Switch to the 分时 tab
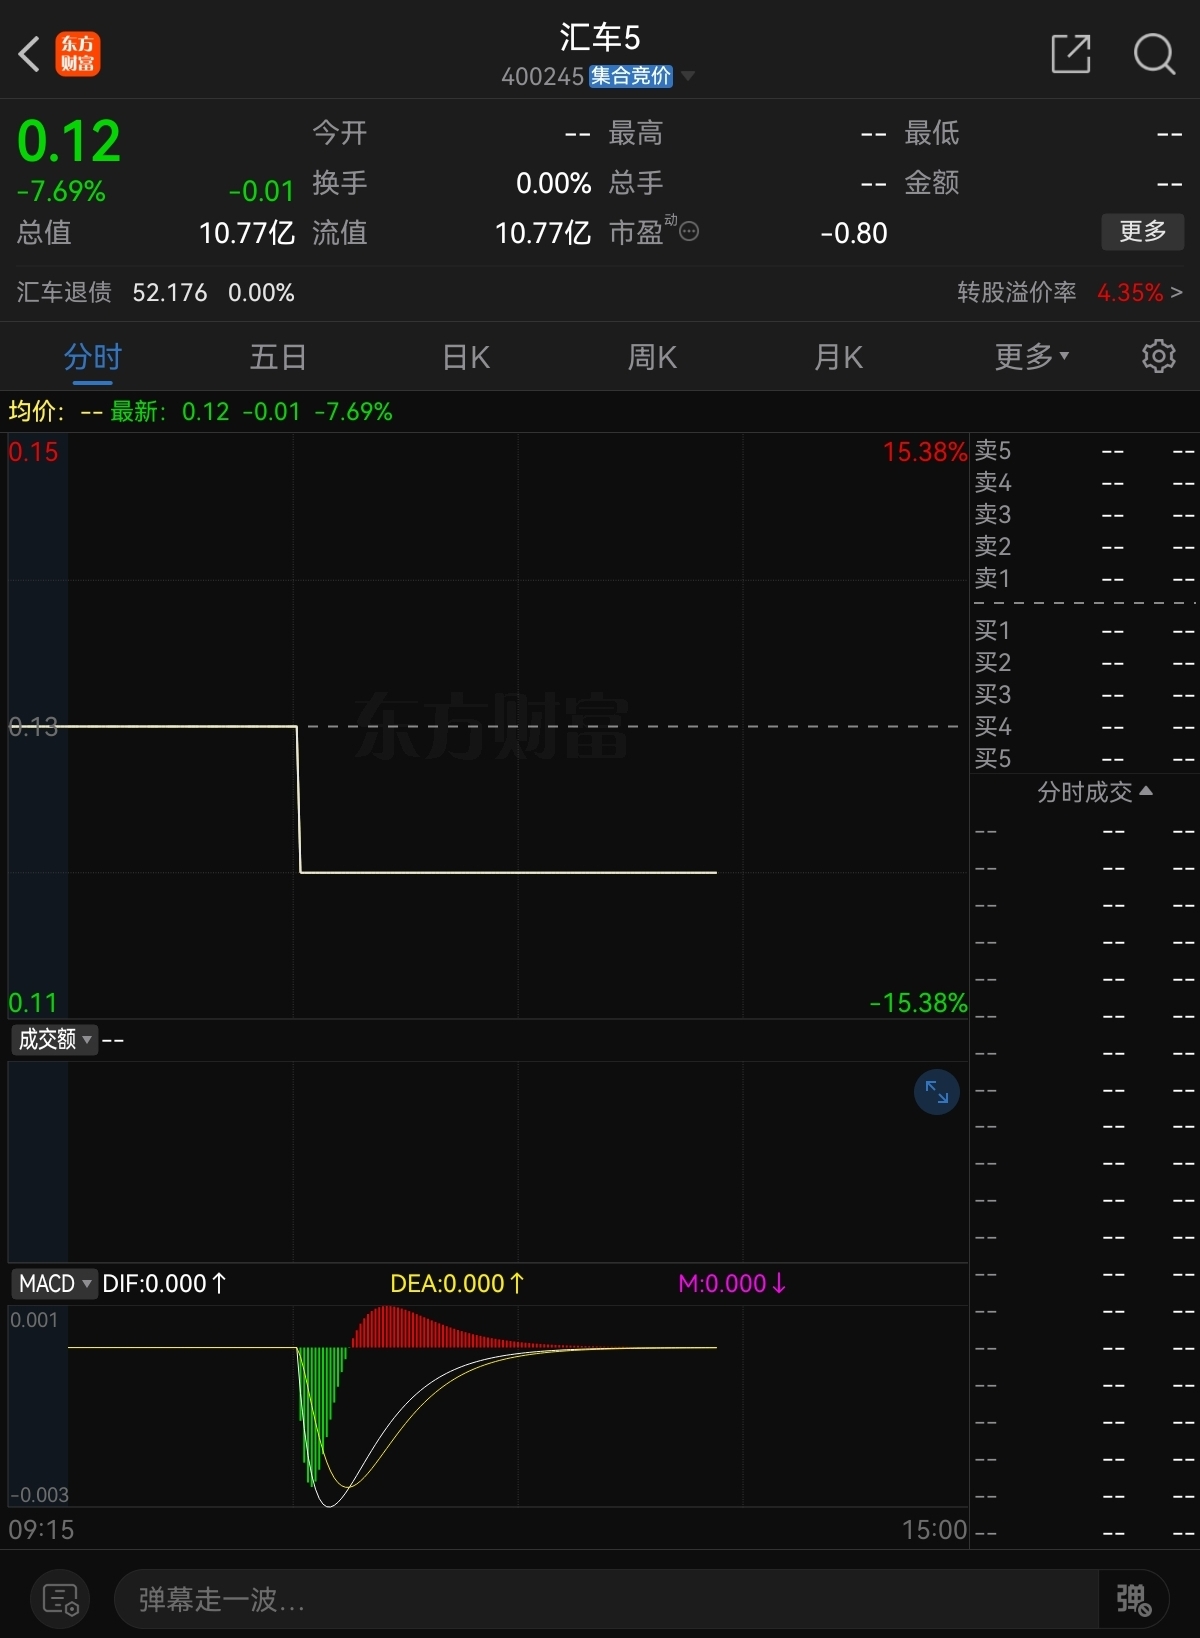This screenshot has height=1638, width=1200. coord(92,356)
